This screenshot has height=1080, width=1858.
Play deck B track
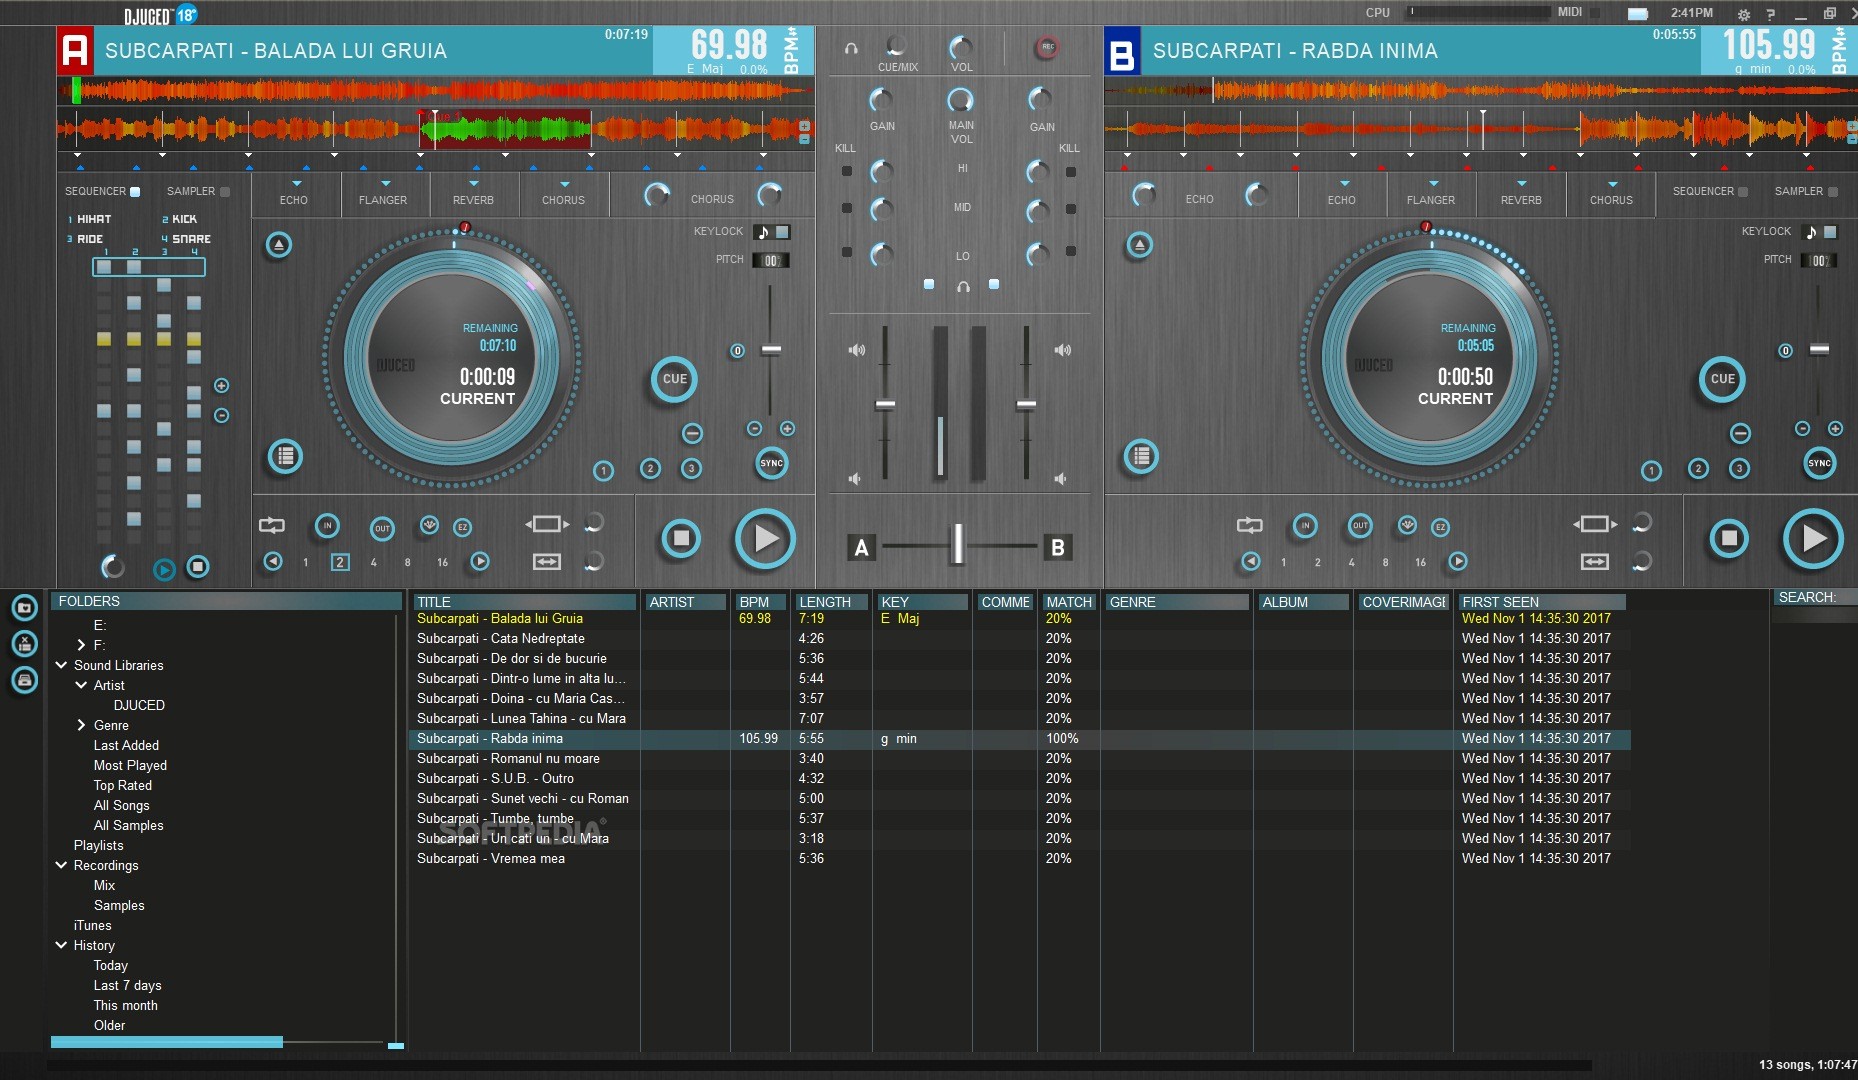[x=1813, y=539]
